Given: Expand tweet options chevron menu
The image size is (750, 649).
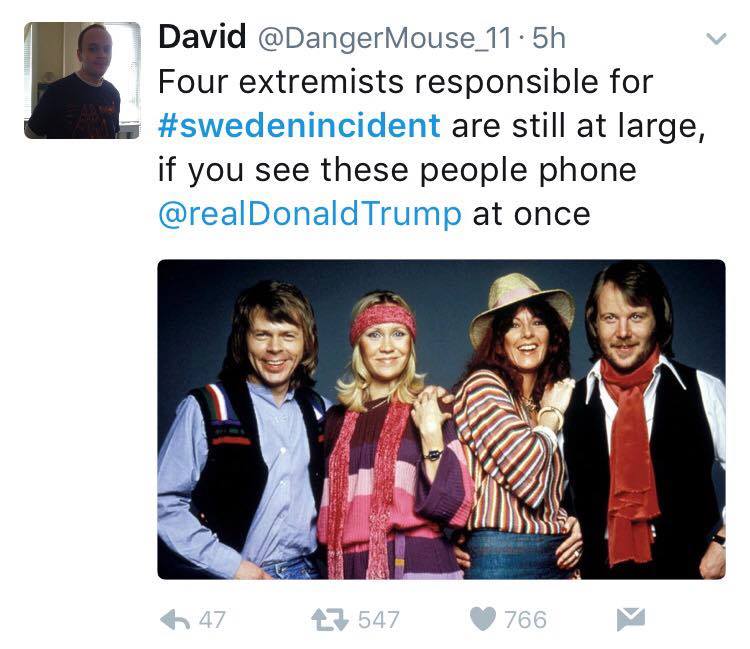Looking at the screenshot, I should [x=716, y=38].
